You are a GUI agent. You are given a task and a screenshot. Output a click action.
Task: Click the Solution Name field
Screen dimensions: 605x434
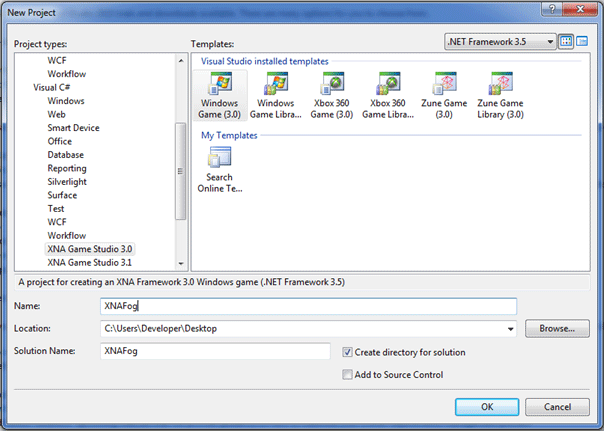[x=215, y=351]
